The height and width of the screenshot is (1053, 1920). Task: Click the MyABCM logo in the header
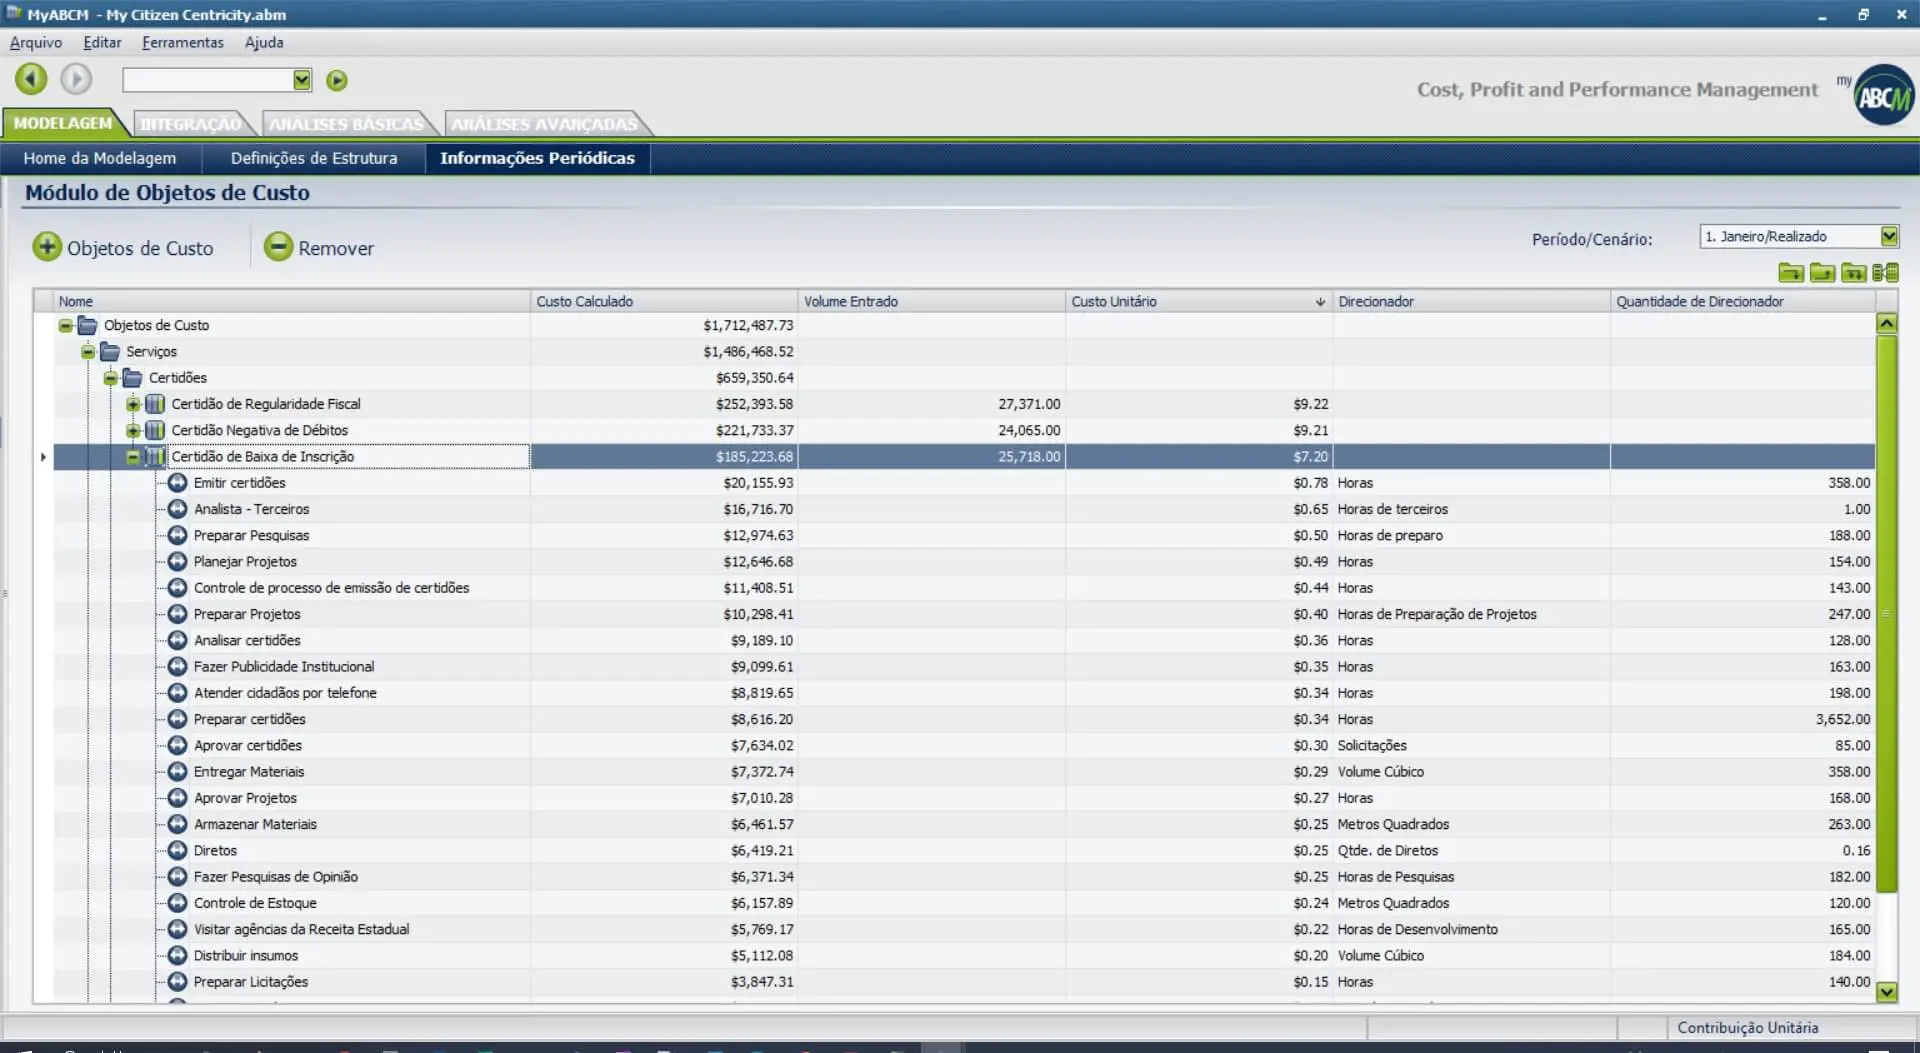pos(1883,95)
